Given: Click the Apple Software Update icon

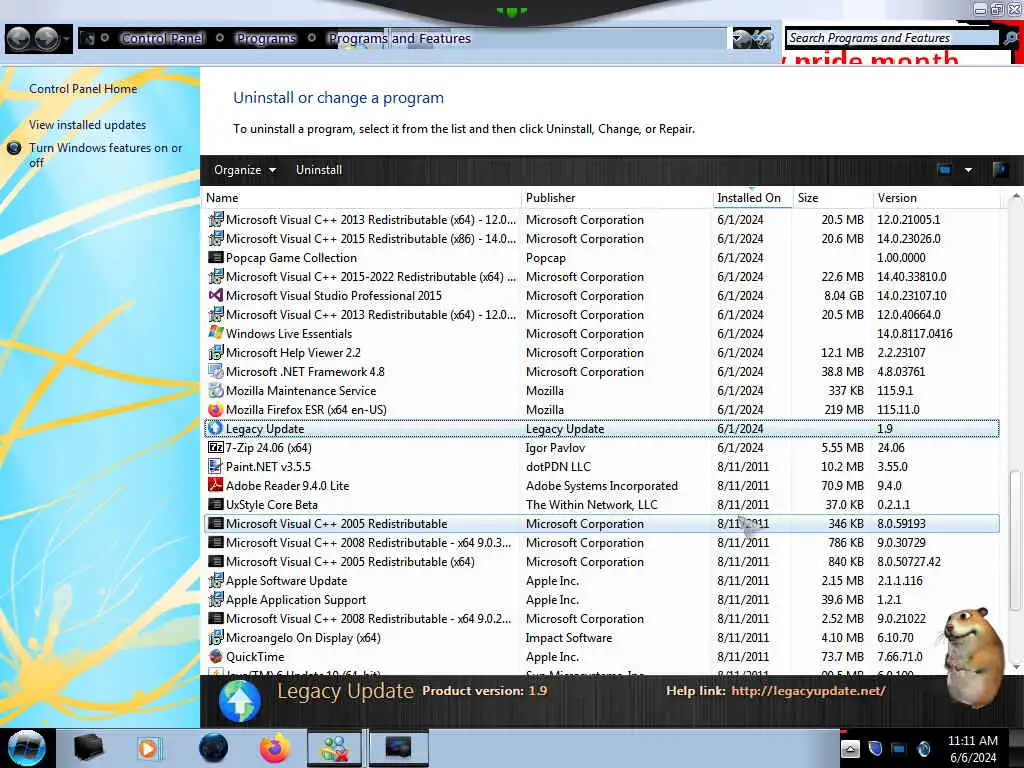Looking at the screenshot, I should coord(216,581).
